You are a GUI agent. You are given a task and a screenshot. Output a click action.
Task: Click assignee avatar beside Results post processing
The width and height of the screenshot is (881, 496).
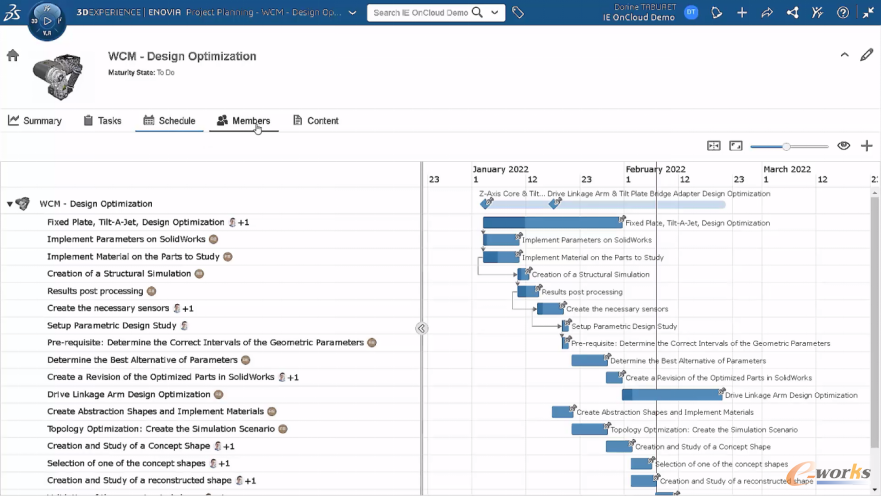pyautogui.click(x=152, y=291)
